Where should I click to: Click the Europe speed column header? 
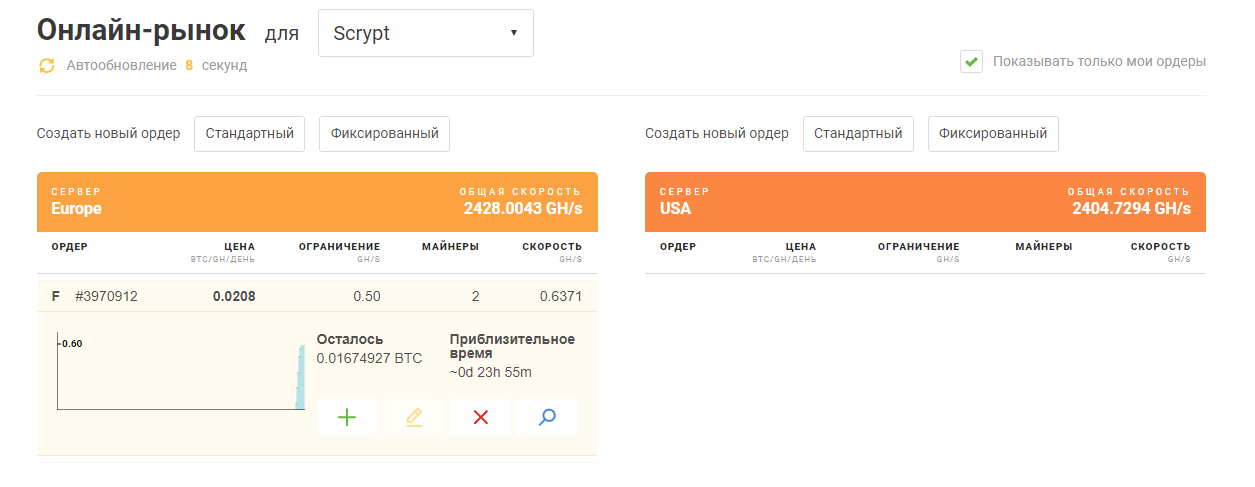point(552,247)
